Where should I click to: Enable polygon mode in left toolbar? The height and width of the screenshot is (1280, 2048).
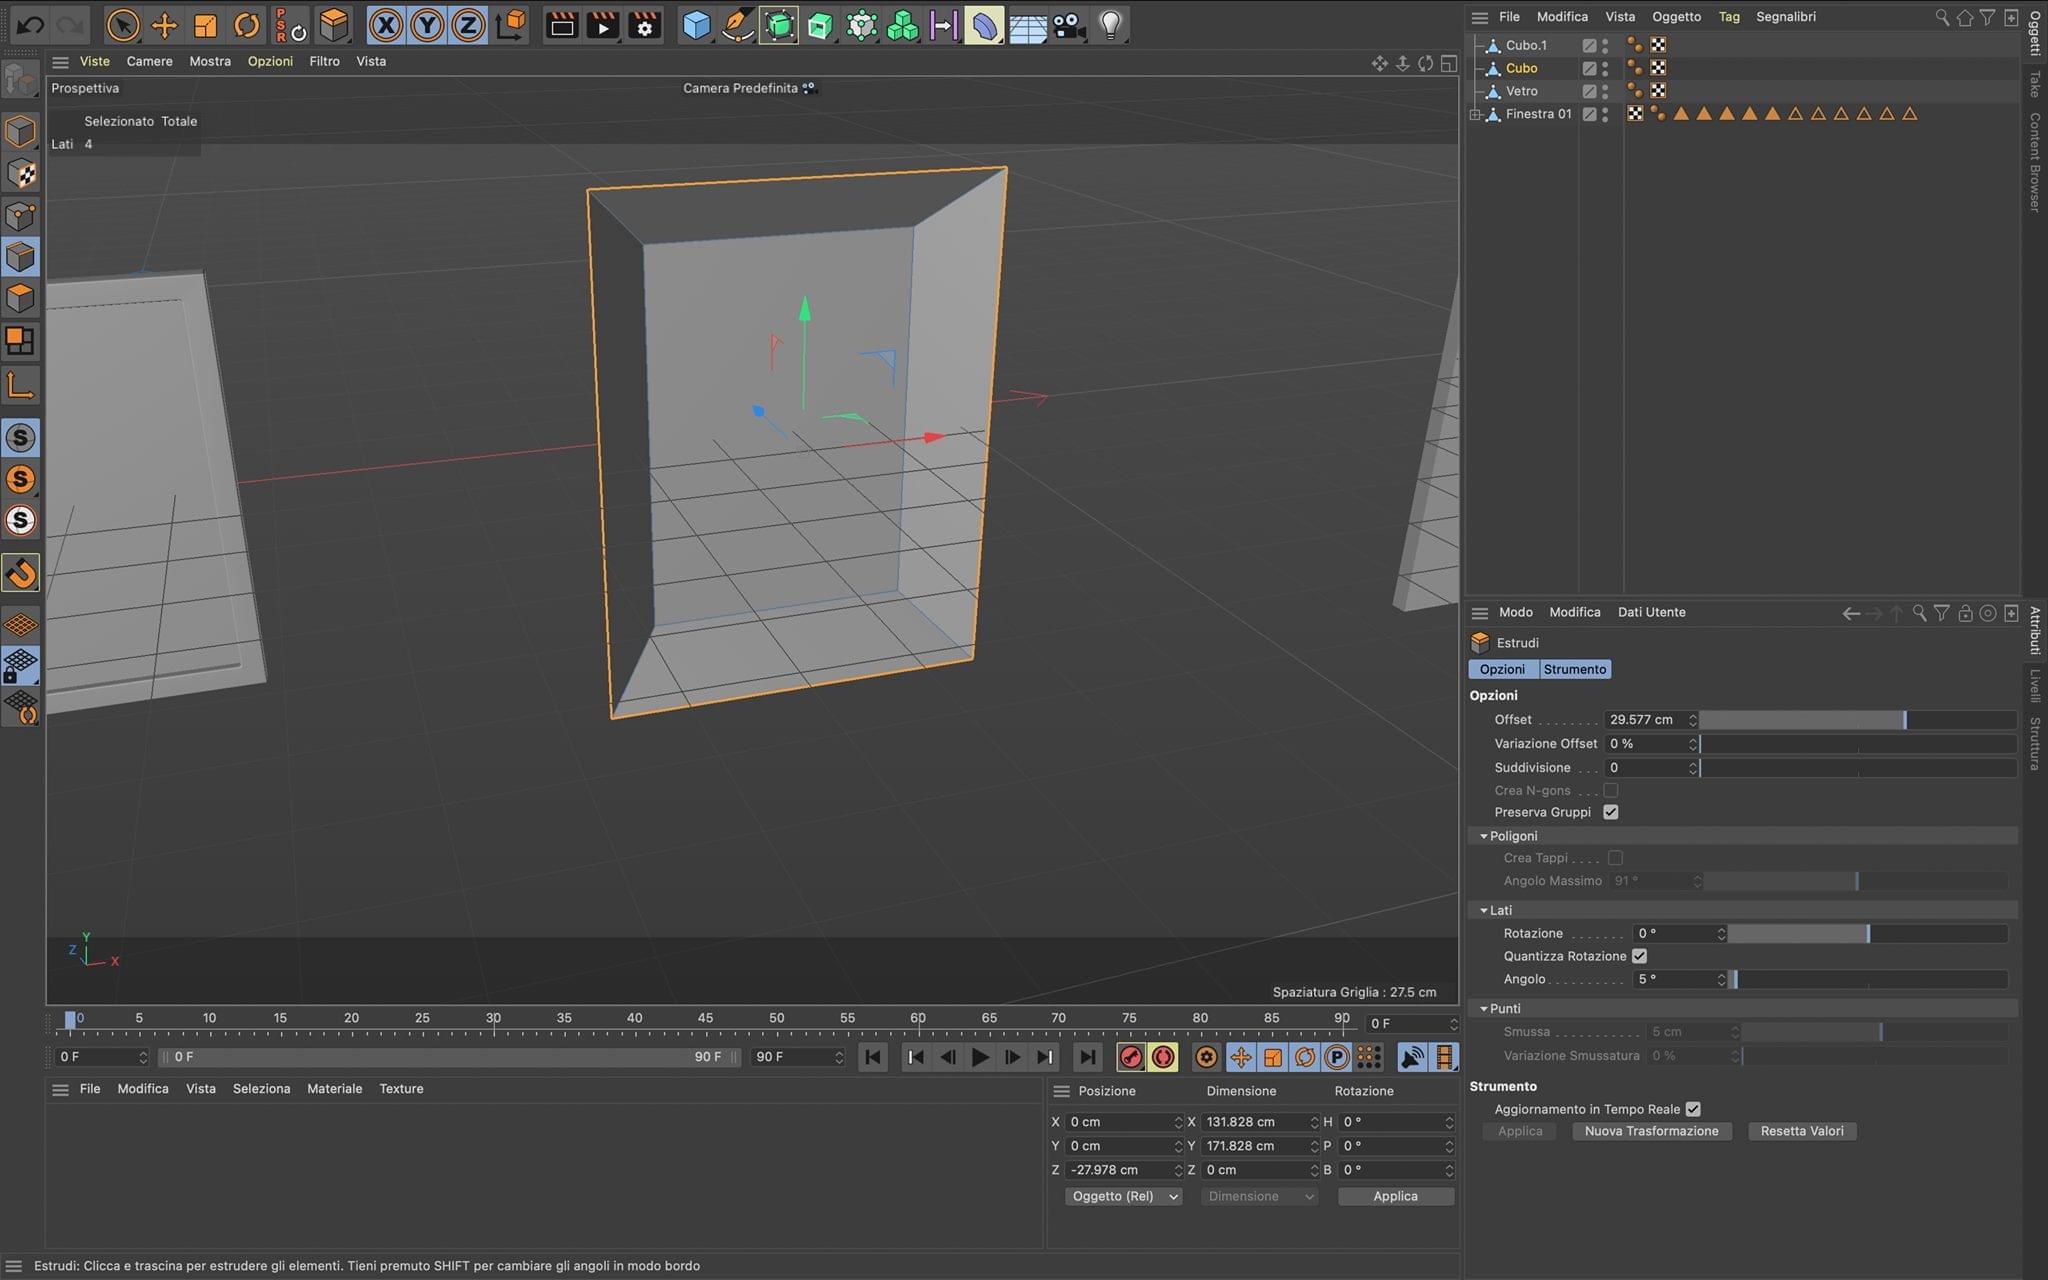click(20, 299)
